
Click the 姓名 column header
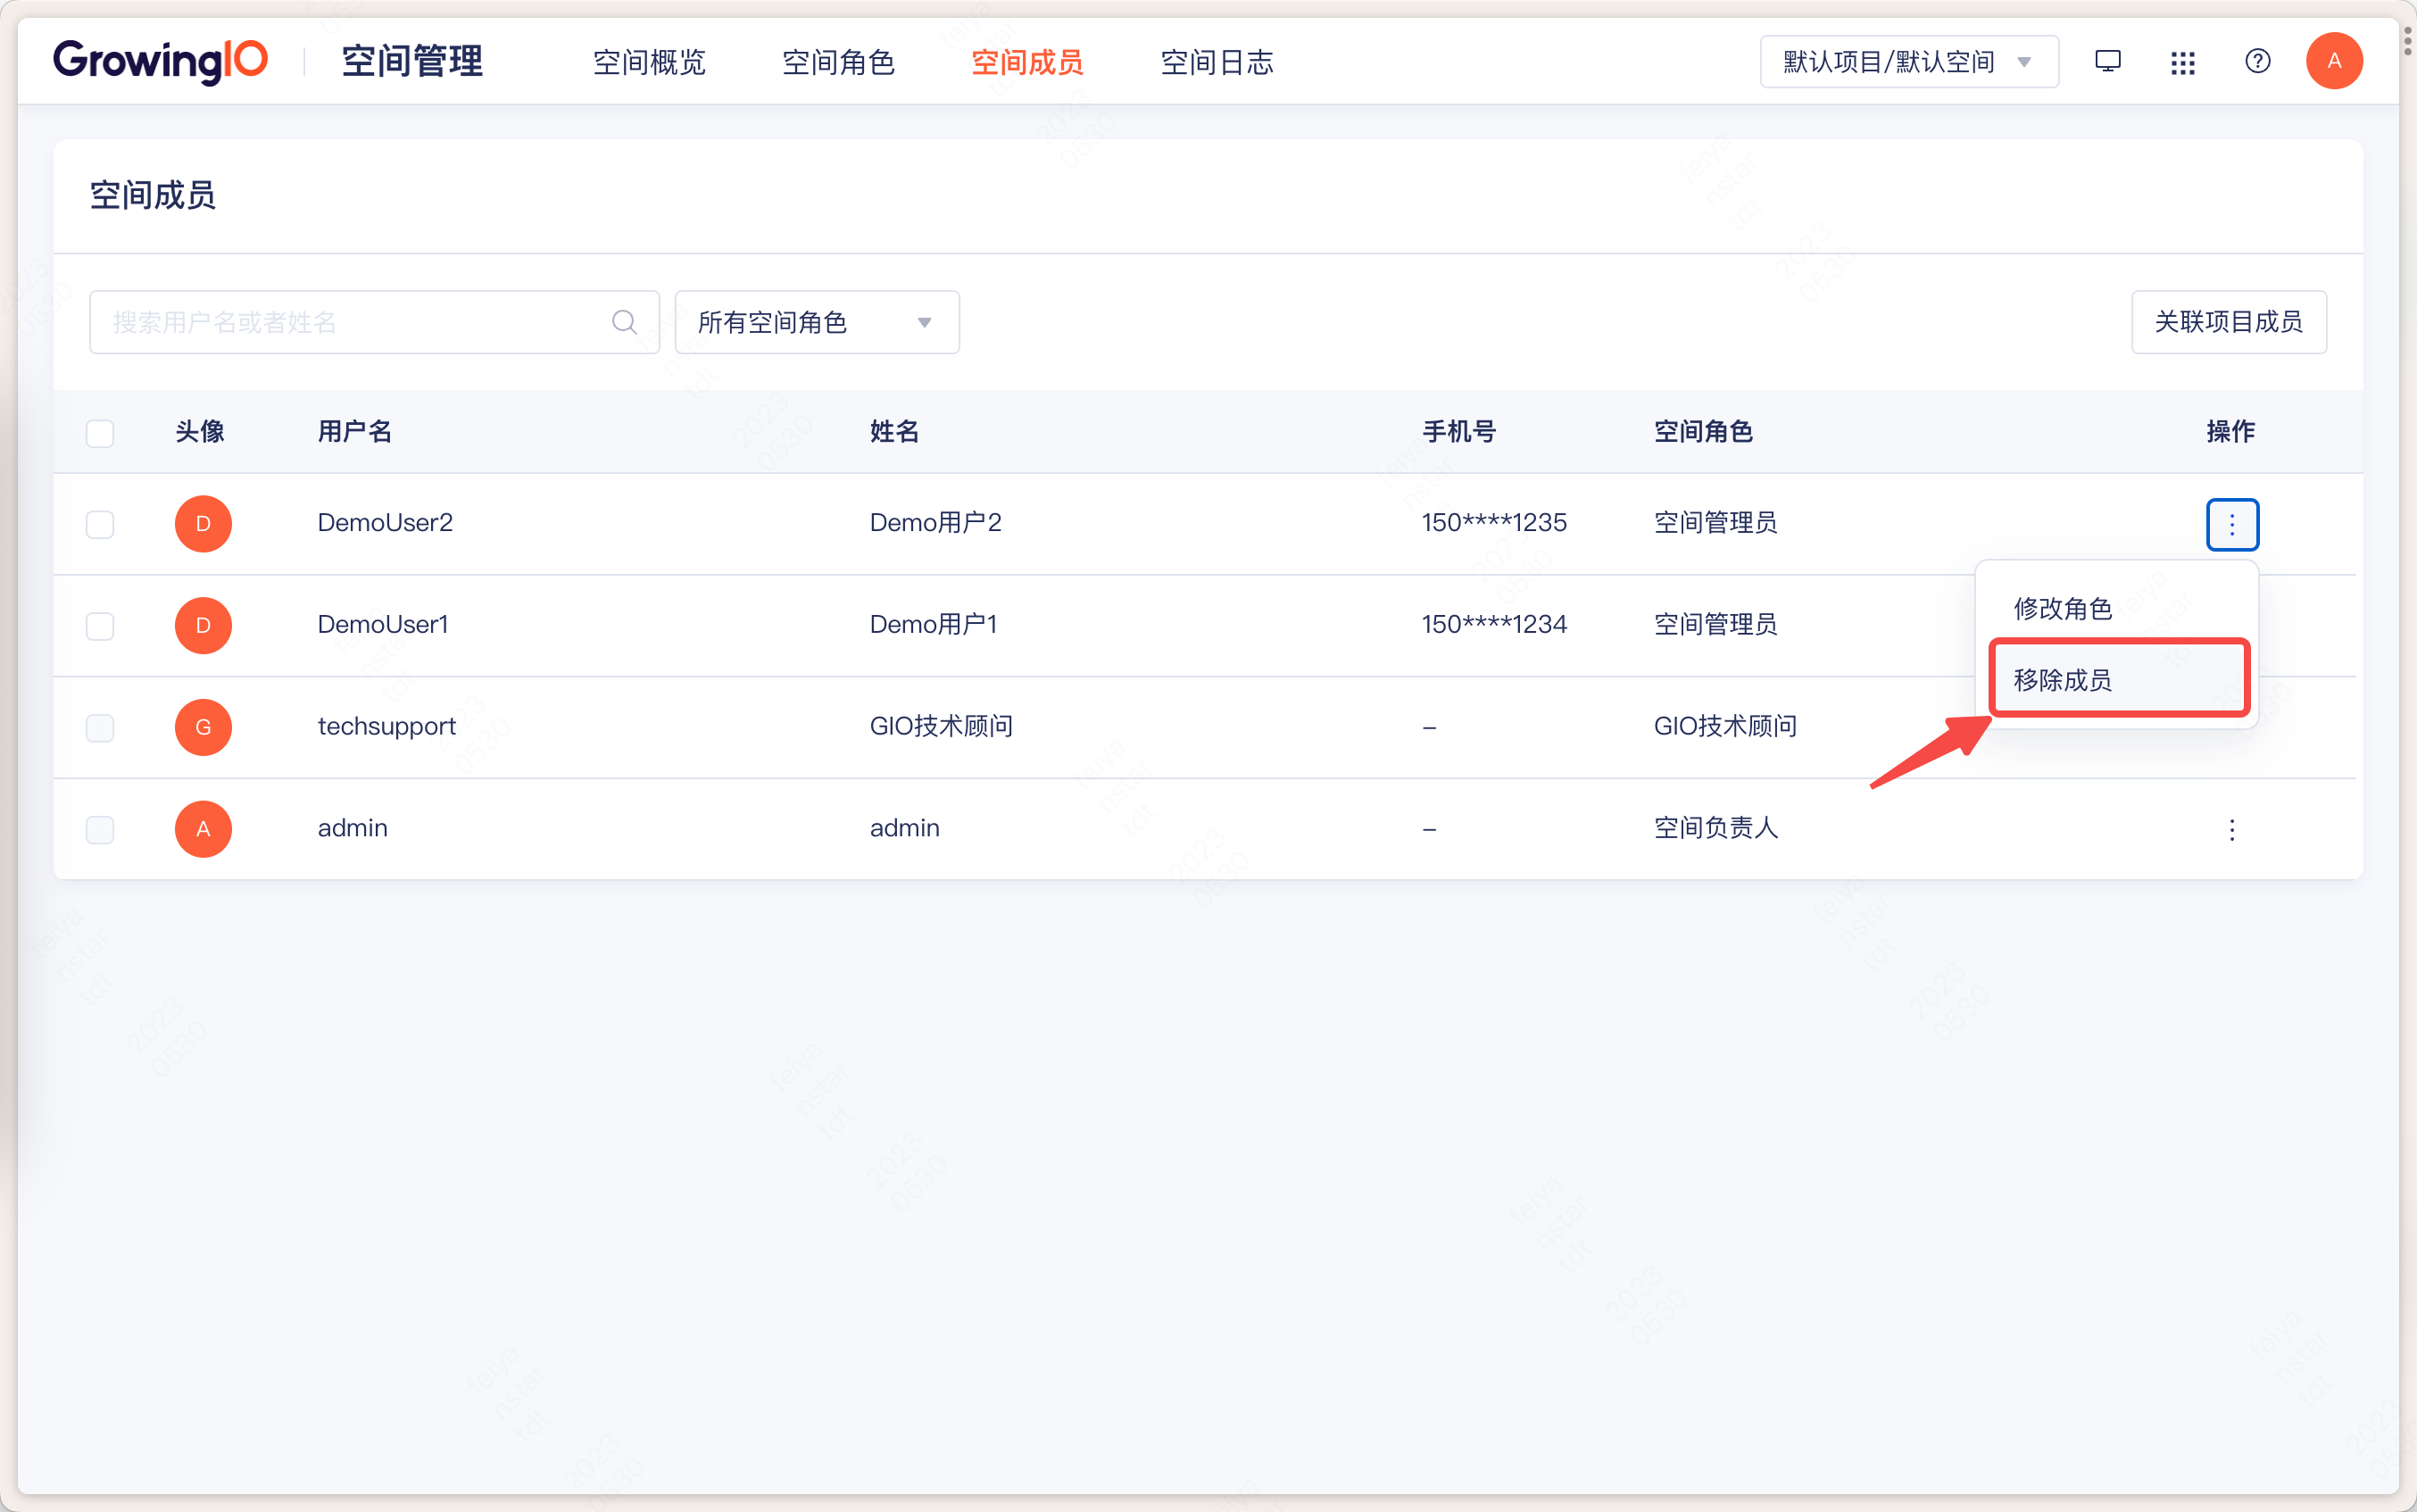[x=894, y=431]
